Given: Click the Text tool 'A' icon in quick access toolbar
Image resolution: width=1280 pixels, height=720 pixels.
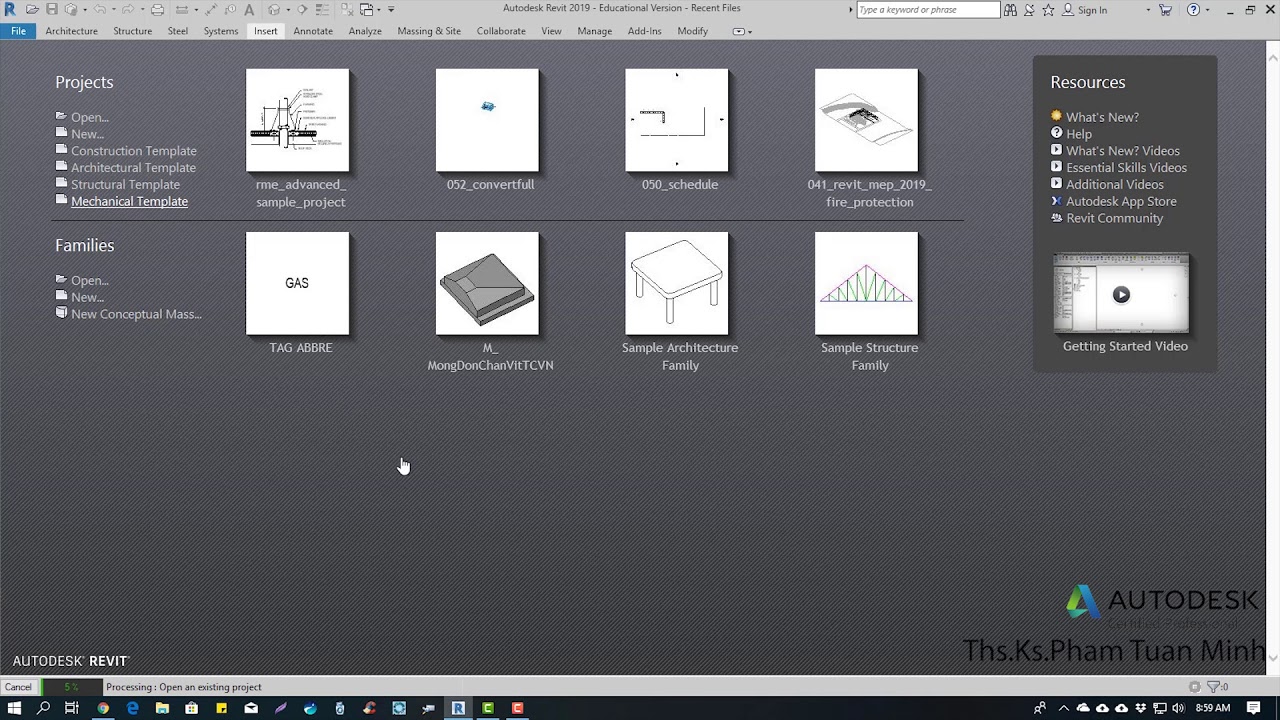Looking at the screenshot, I should pos(249,10).
